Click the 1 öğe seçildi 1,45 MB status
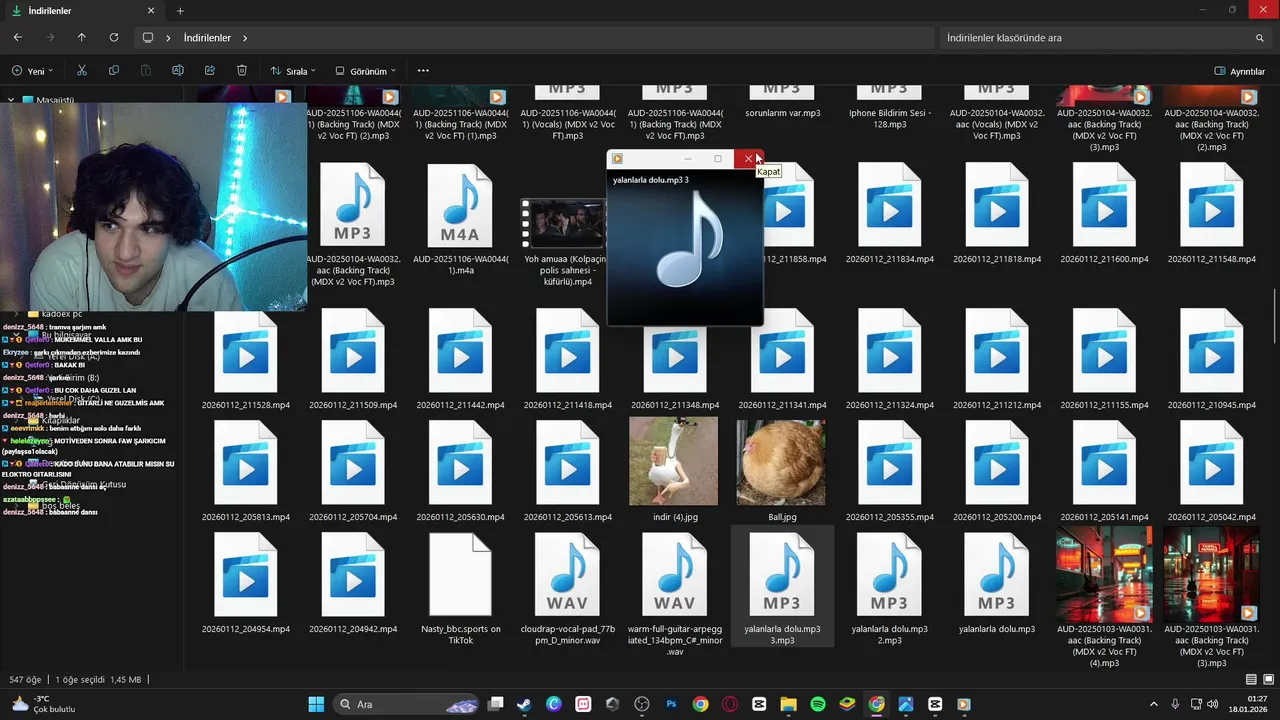1280x720 pixels. point(98,680)
